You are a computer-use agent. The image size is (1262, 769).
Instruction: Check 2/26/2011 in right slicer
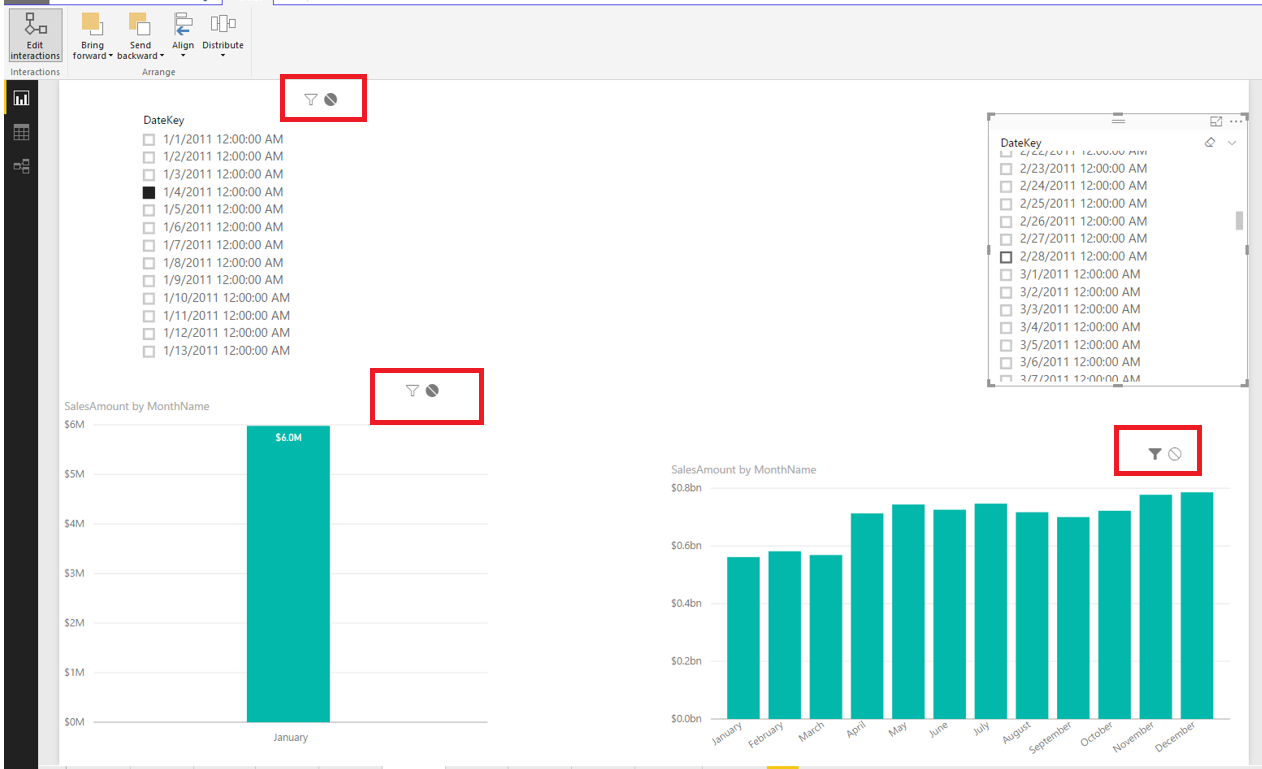click(1006, 222)
